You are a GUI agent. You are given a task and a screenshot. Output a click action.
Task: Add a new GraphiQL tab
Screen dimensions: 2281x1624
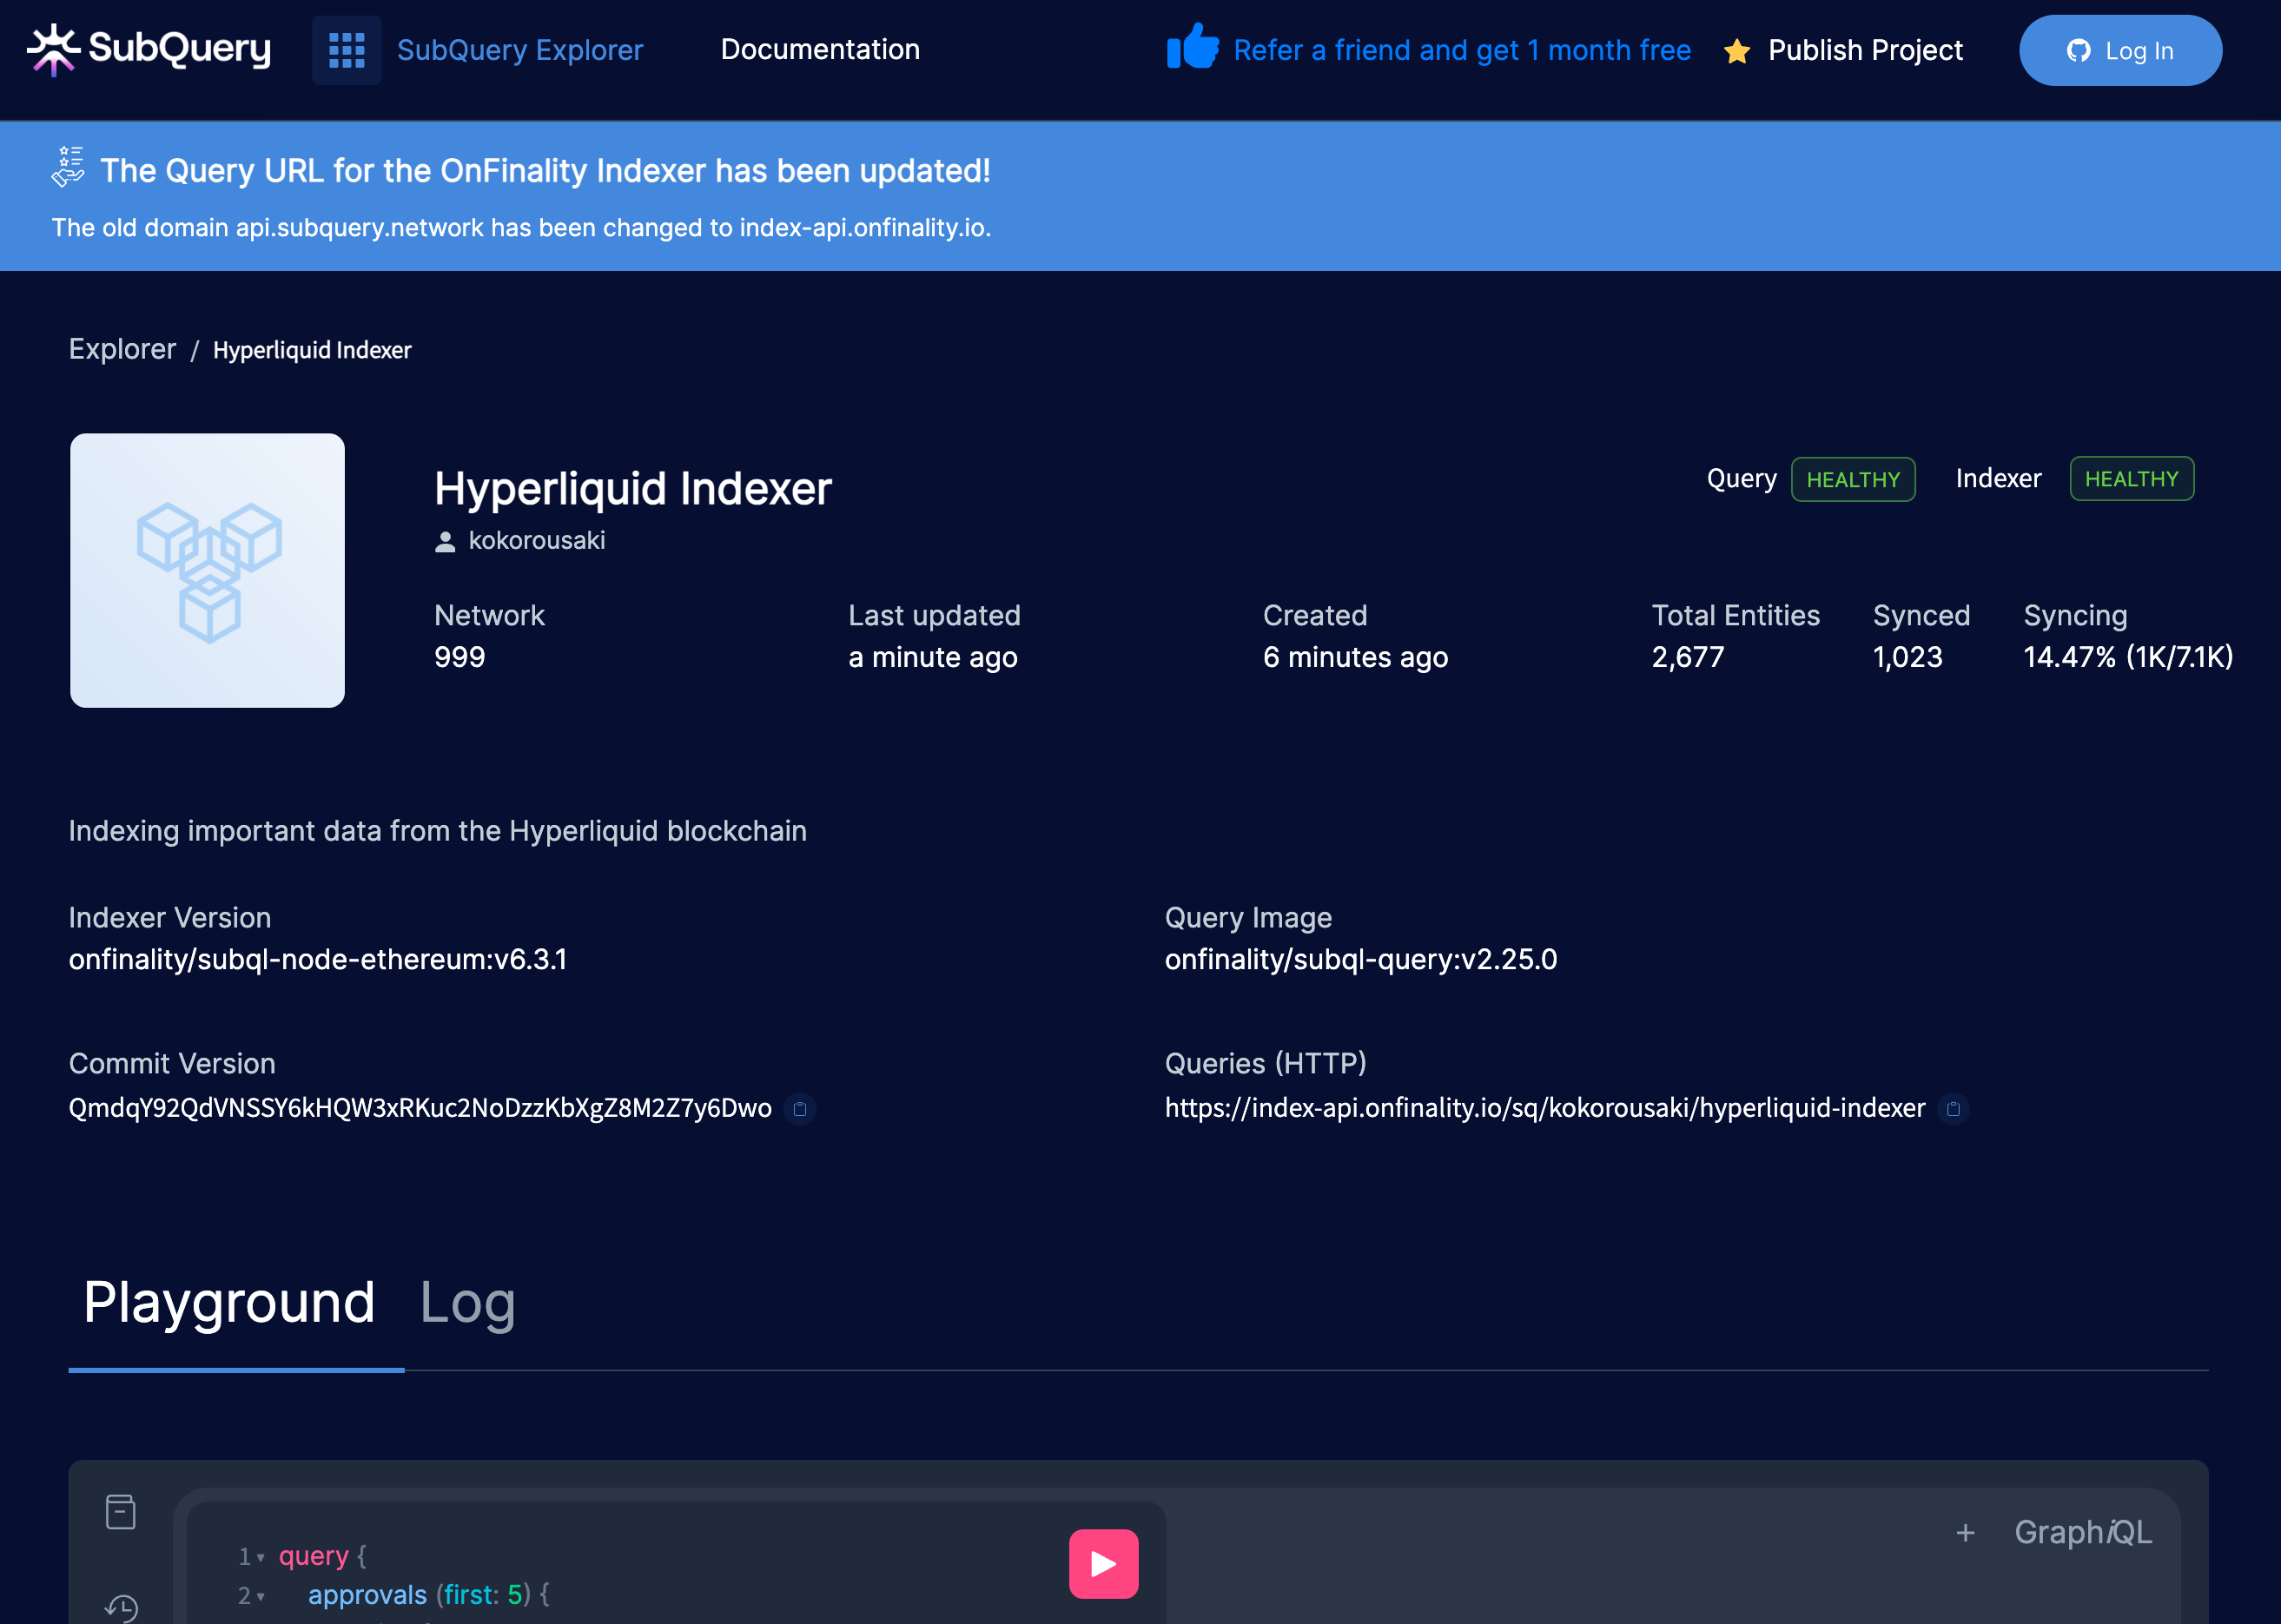coord(1965,1533)
